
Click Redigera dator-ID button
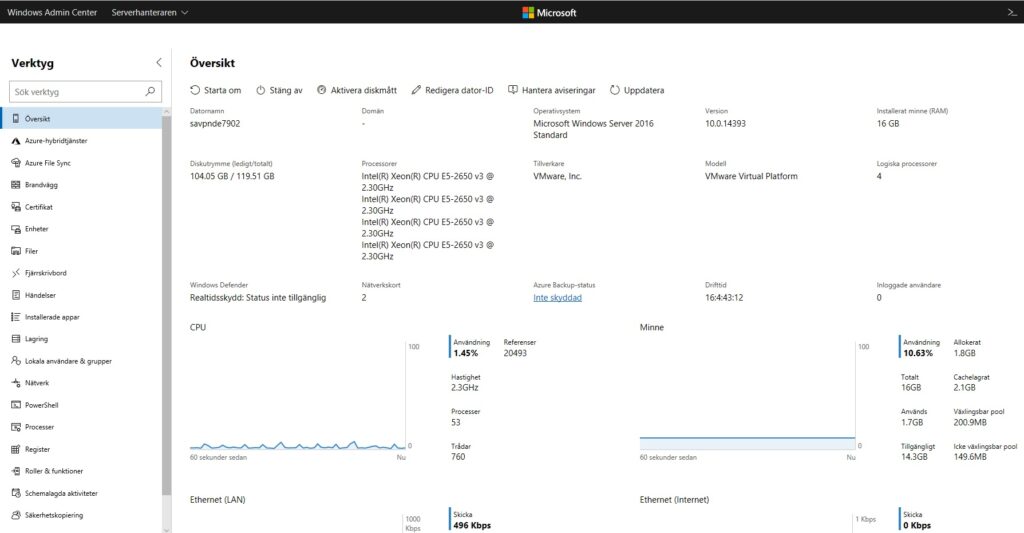(452, 90)
